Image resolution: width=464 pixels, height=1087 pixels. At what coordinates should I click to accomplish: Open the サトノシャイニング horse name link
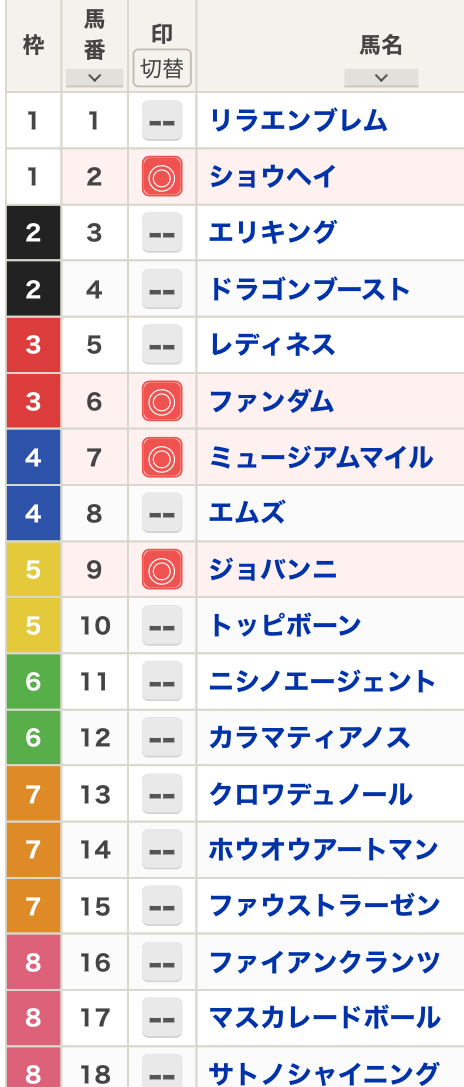[324, 1073]
